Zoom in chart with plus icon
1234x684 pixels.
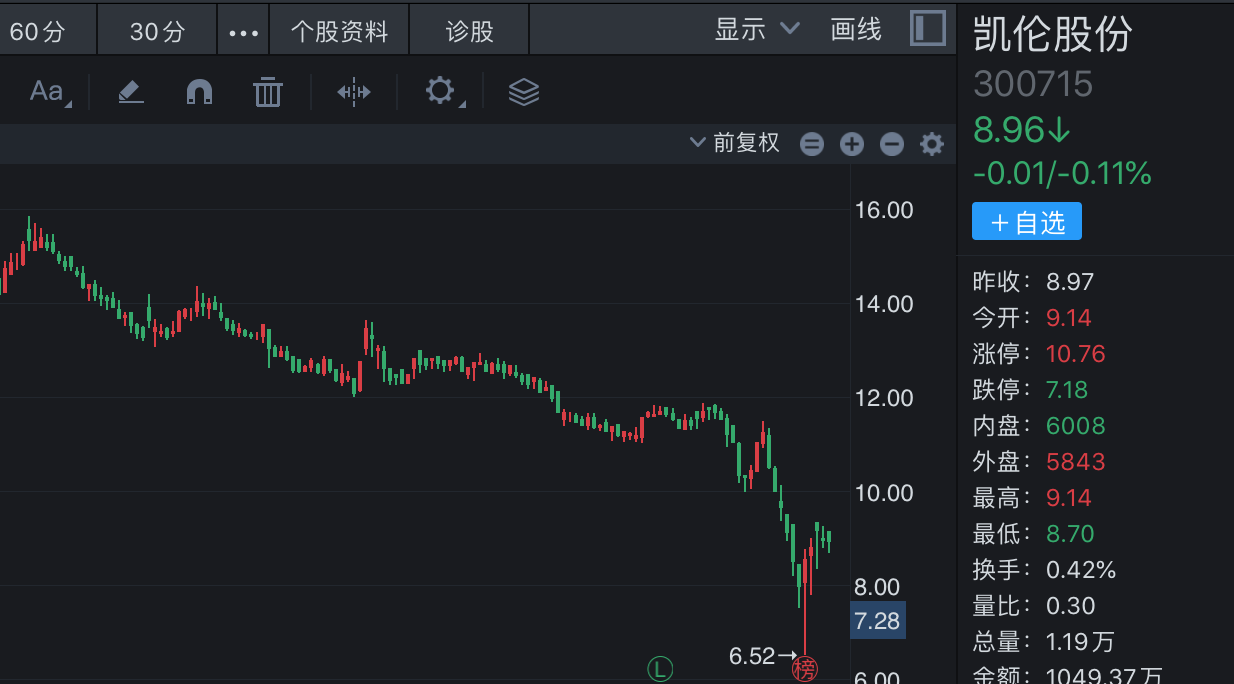851,144
